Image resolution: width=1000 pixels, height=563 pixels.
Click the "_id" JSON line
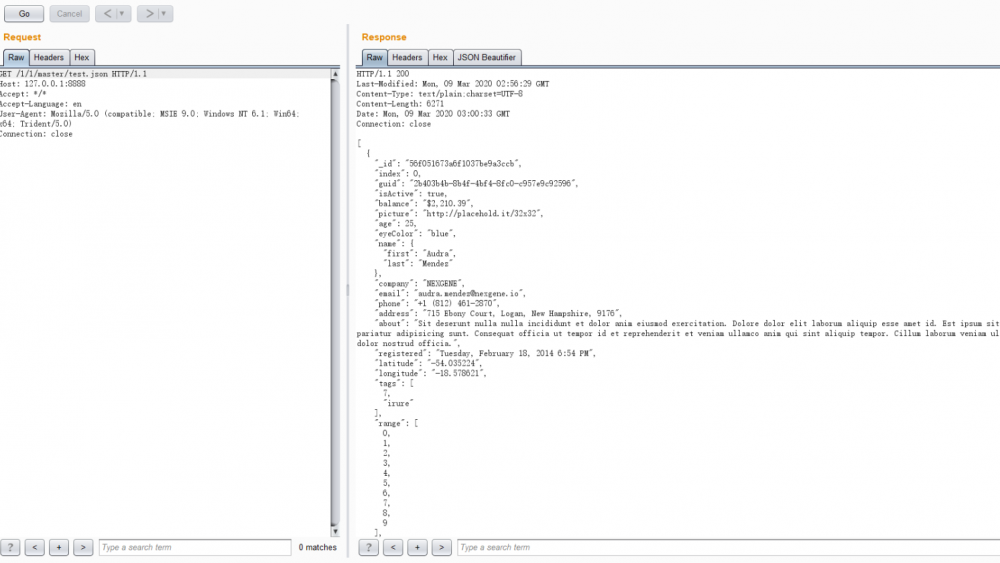coord(448,164)
